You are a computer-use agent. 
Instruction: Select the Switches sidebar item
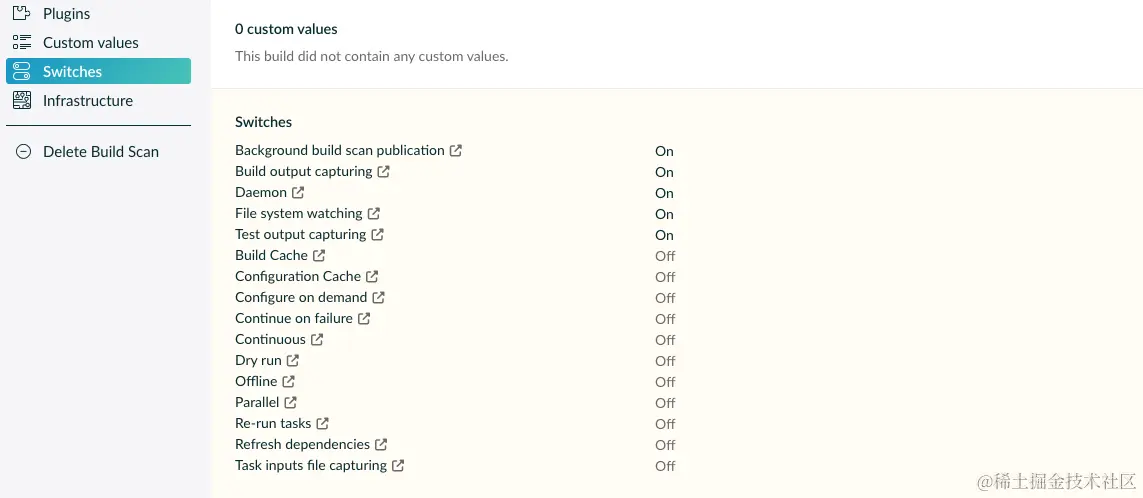click(98, 71)
